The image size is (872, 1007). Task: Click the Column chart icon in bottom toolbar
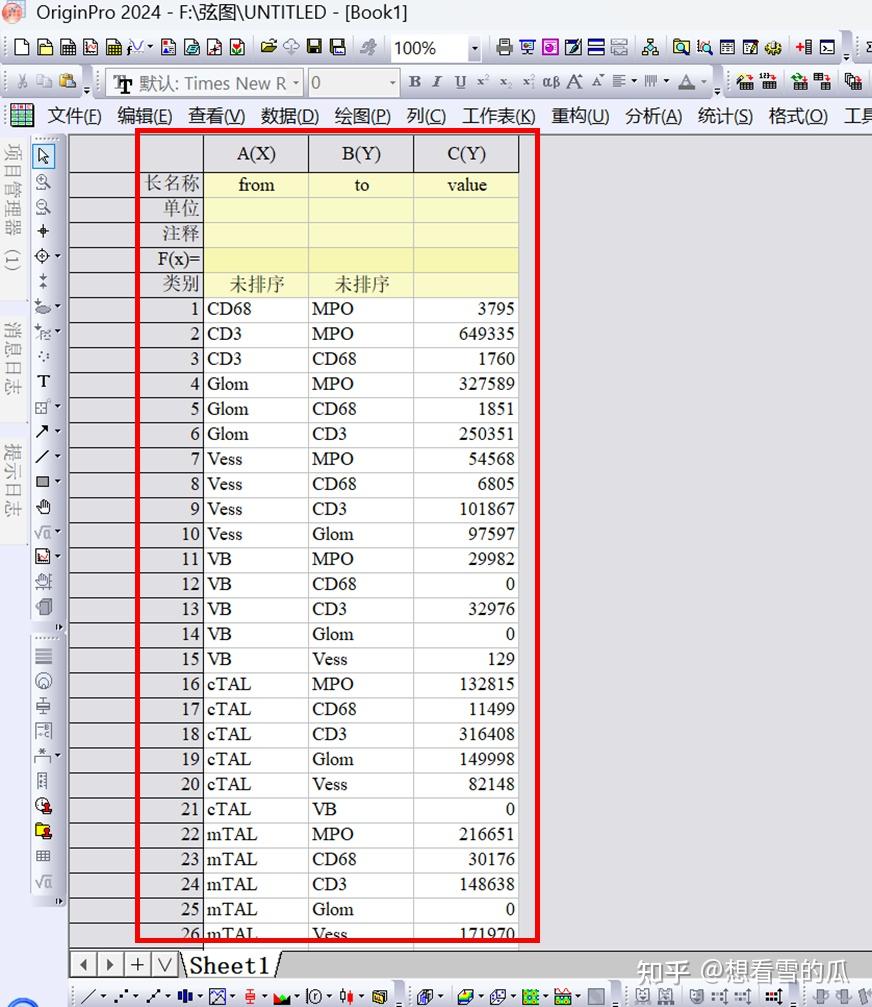pyautogui.click(x=185, y=996)
